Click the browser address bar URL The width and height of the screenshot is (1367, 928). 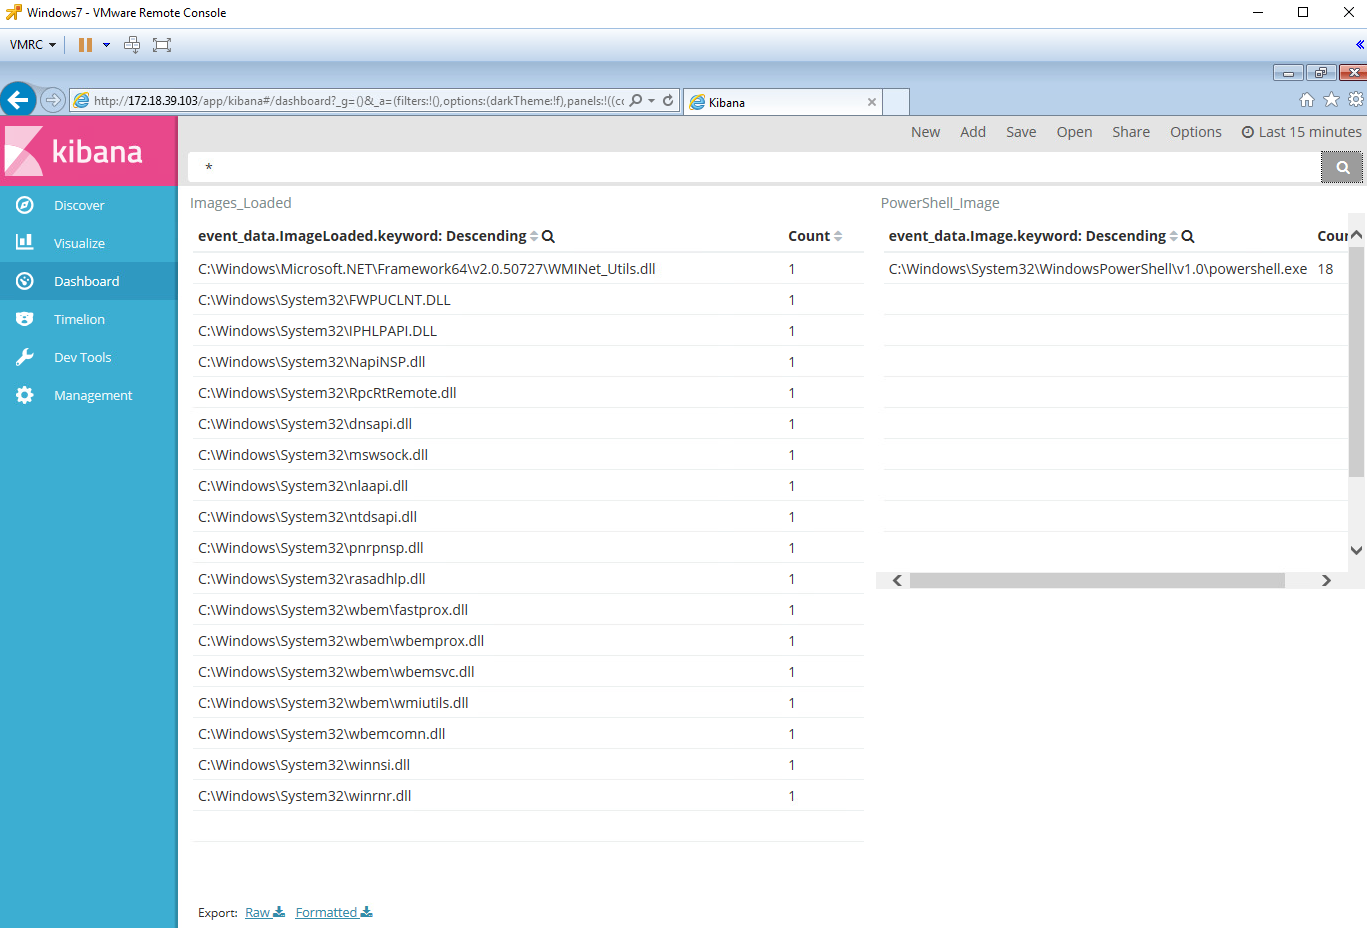point(359,101)
